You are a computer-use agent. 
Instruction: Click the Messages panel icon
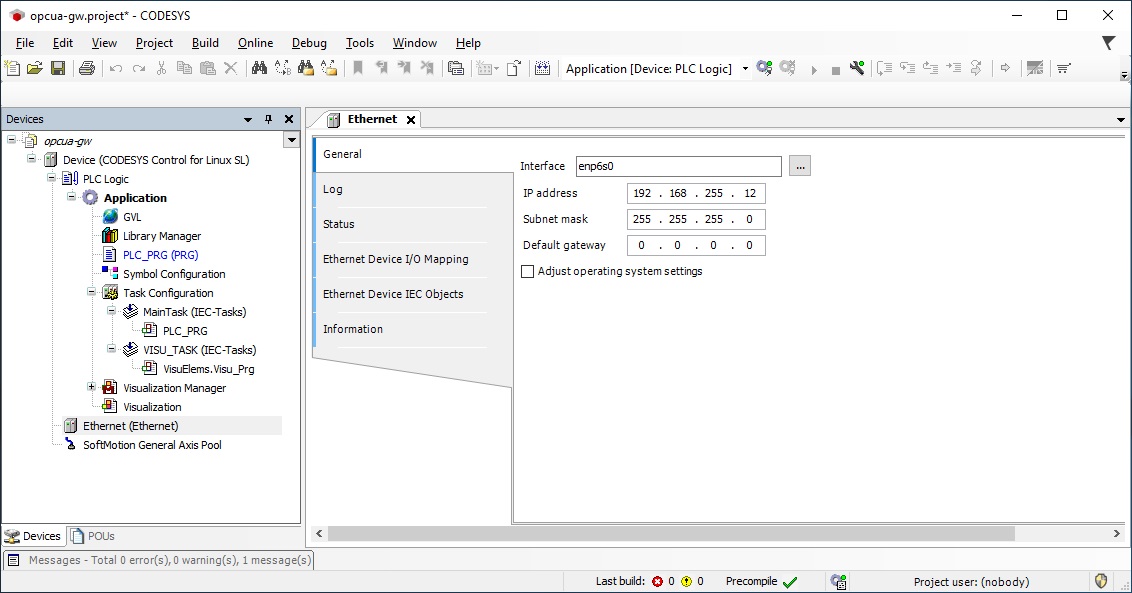coord(13,560)
